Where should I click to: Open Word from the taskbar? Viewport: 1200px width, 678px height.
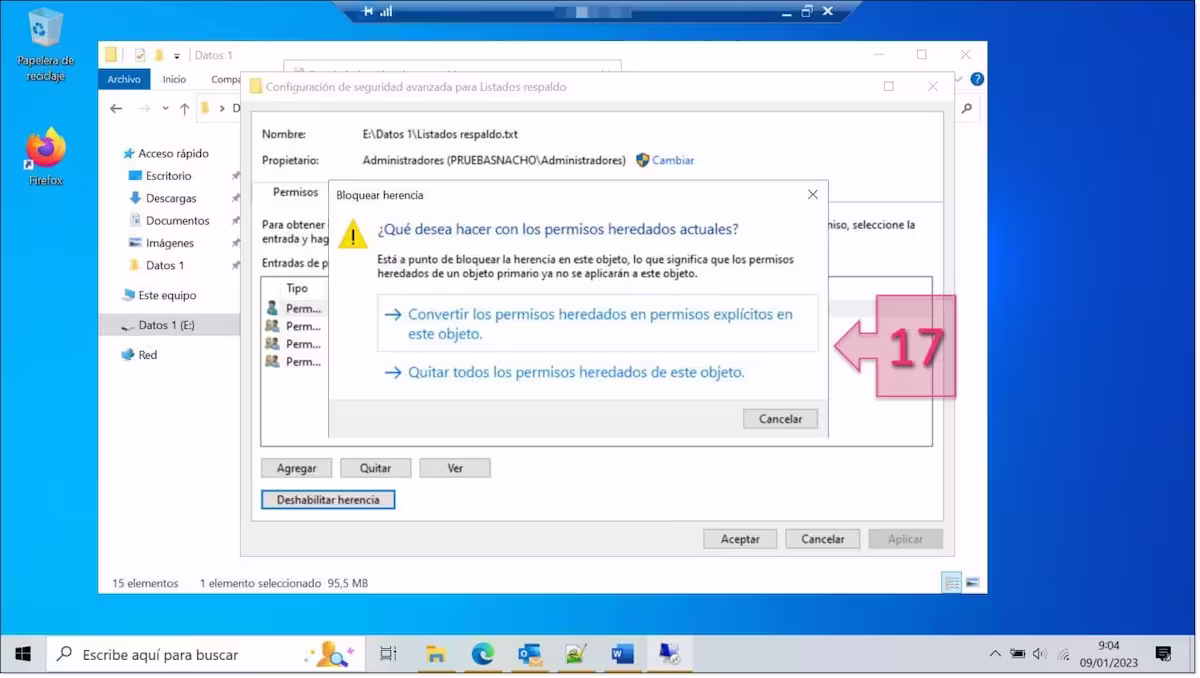tap(622, 654)
